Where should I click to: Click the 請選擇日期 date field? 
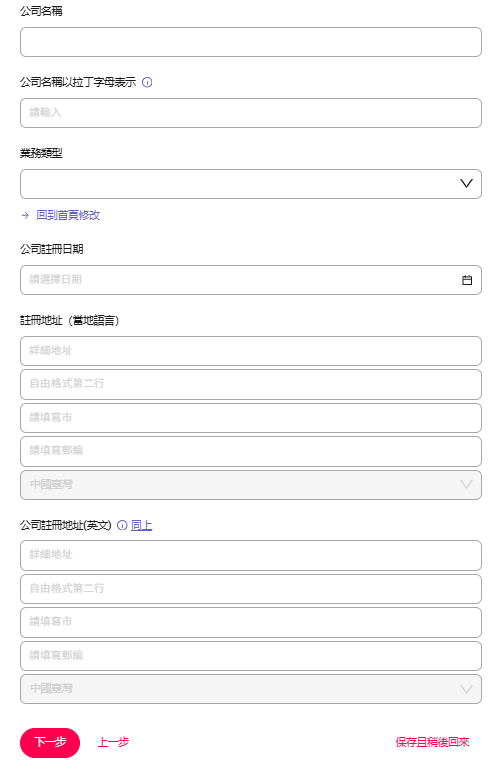(x=251, y=280)
